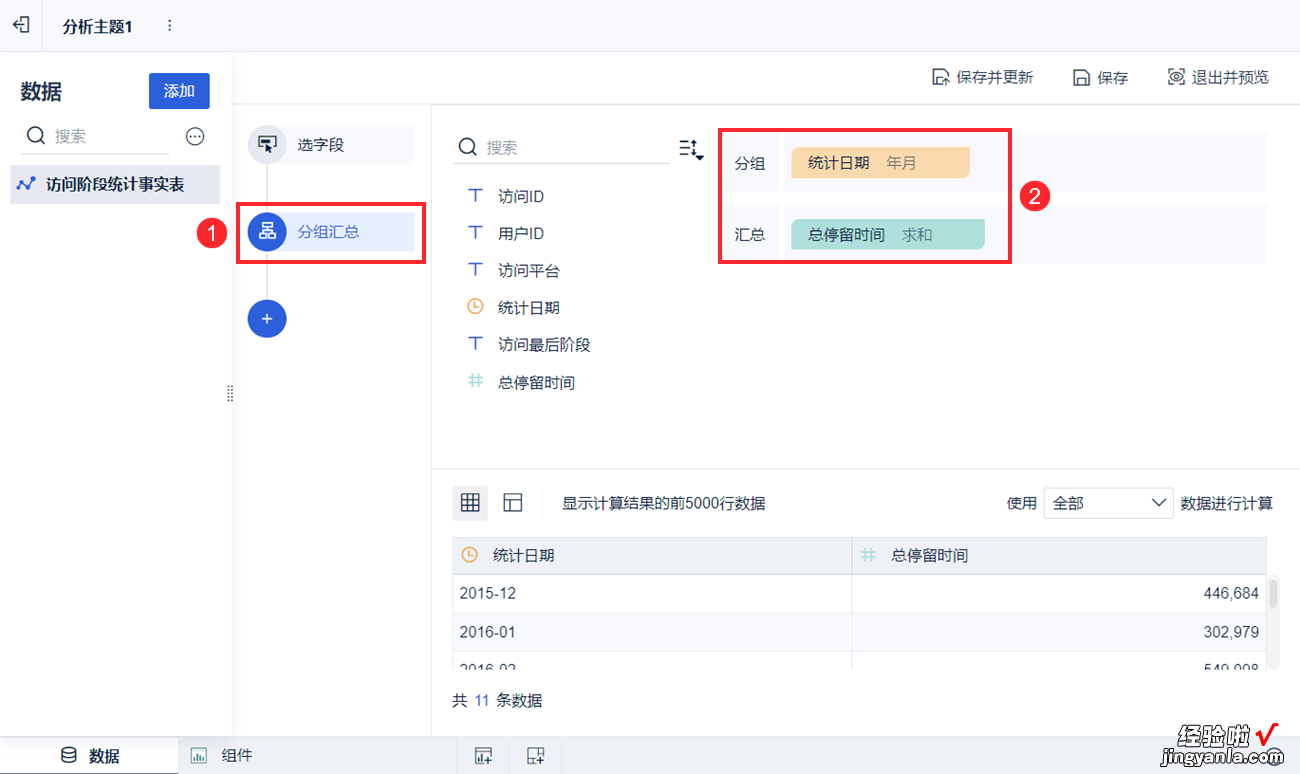Click the 446,684 cell

pyautogui.click(x=1059, y=593)
